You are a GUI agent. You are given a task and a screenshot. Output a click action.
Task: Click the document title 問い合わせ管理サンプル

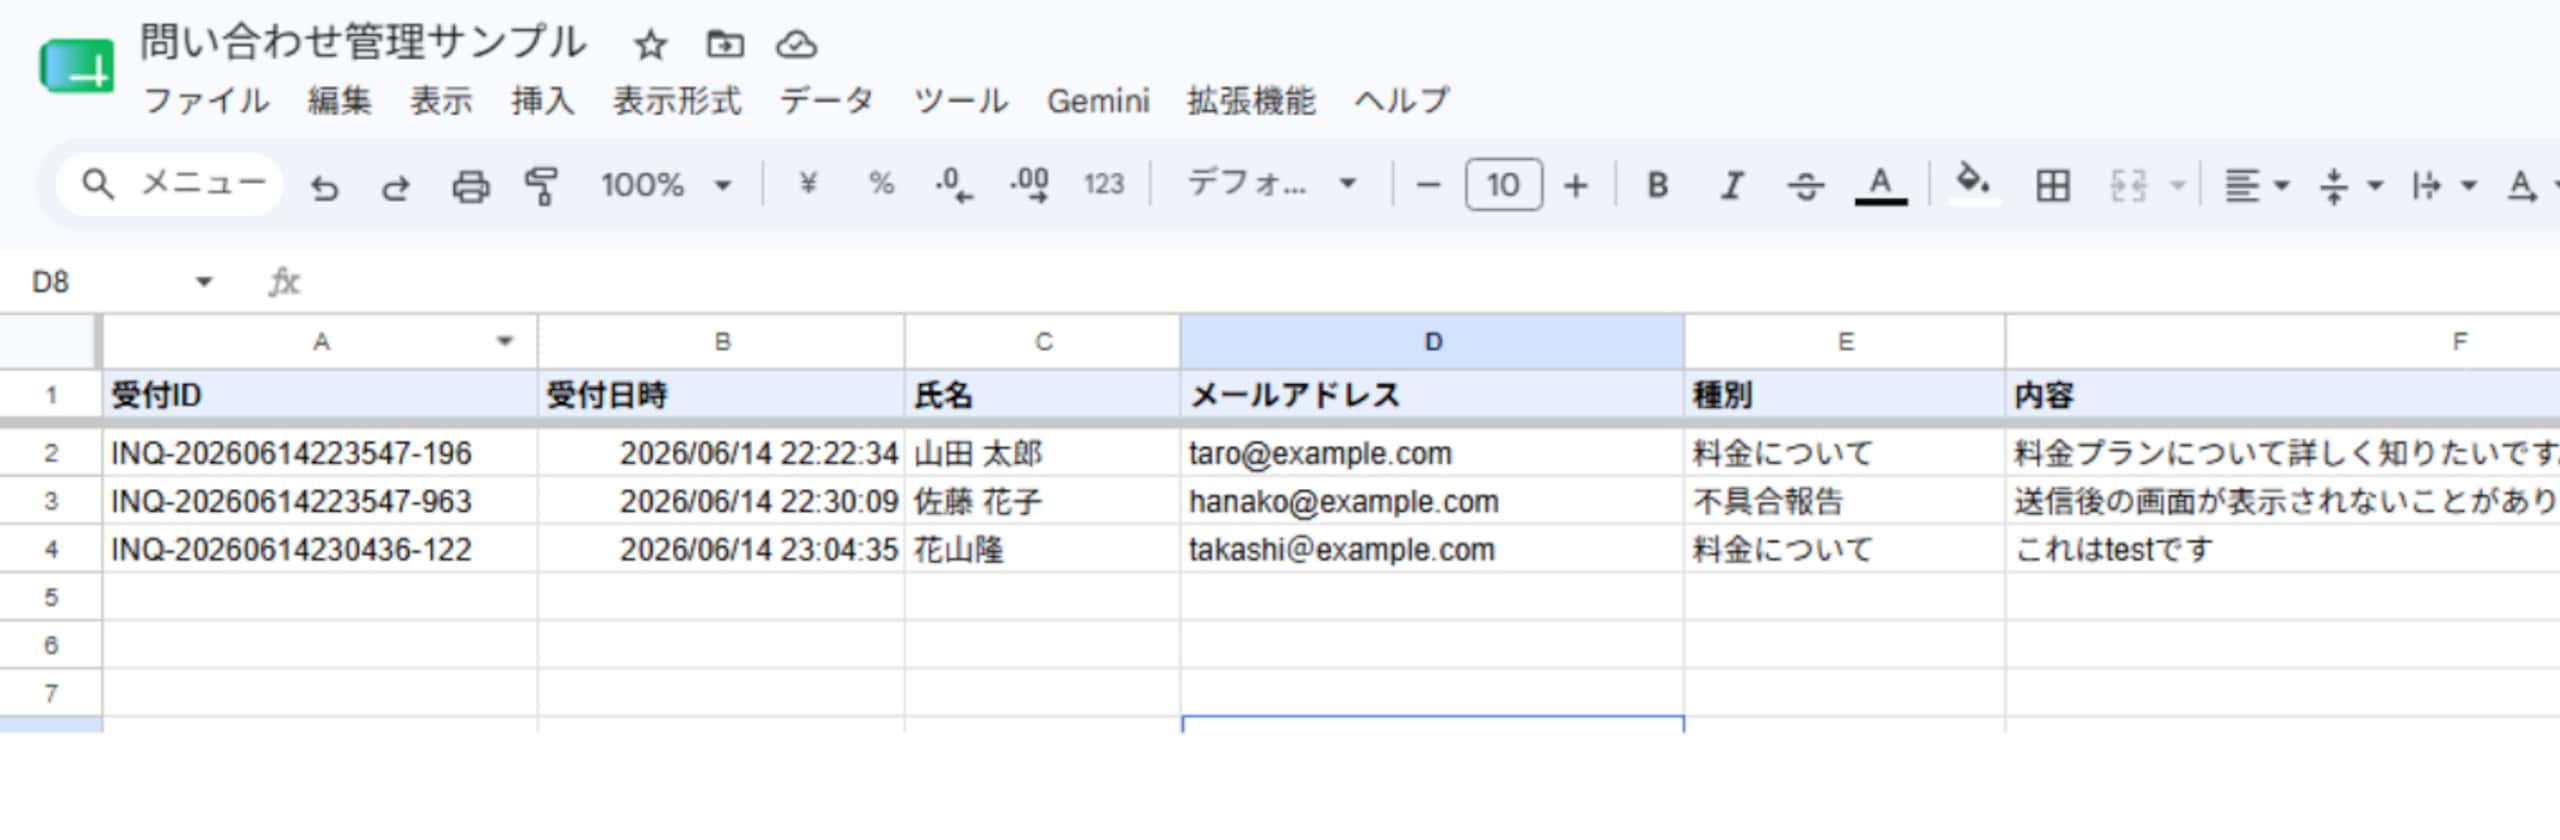coord(362,43)
